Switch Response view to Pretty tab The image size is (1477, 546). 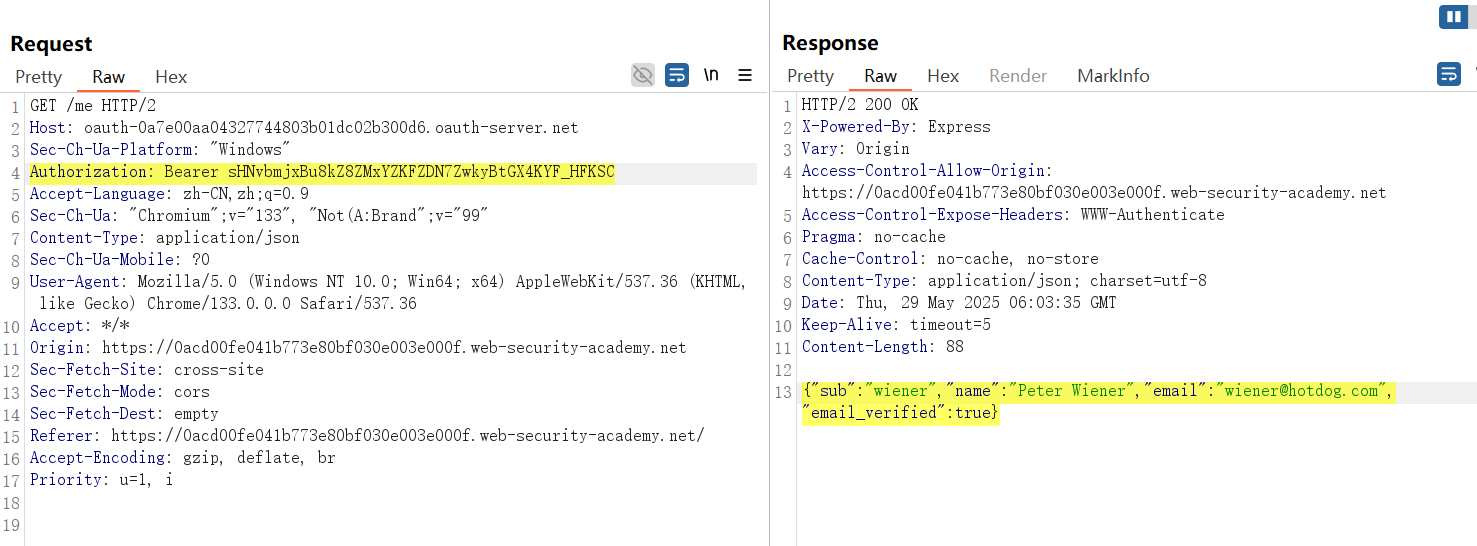point(810,76)
